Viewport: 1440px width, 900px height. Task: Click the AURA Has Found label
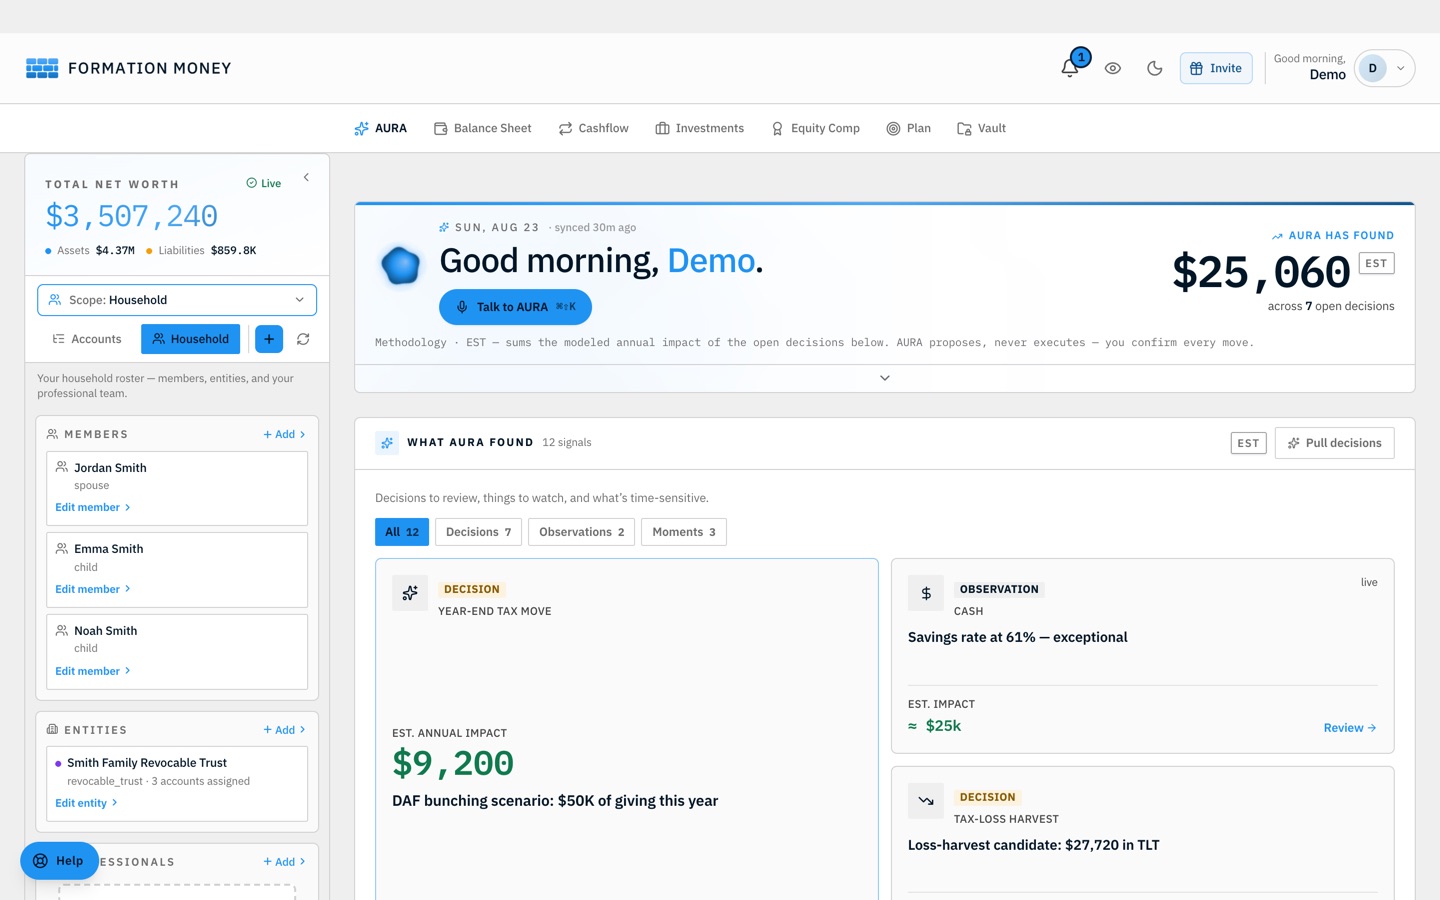pos(1333,236)
